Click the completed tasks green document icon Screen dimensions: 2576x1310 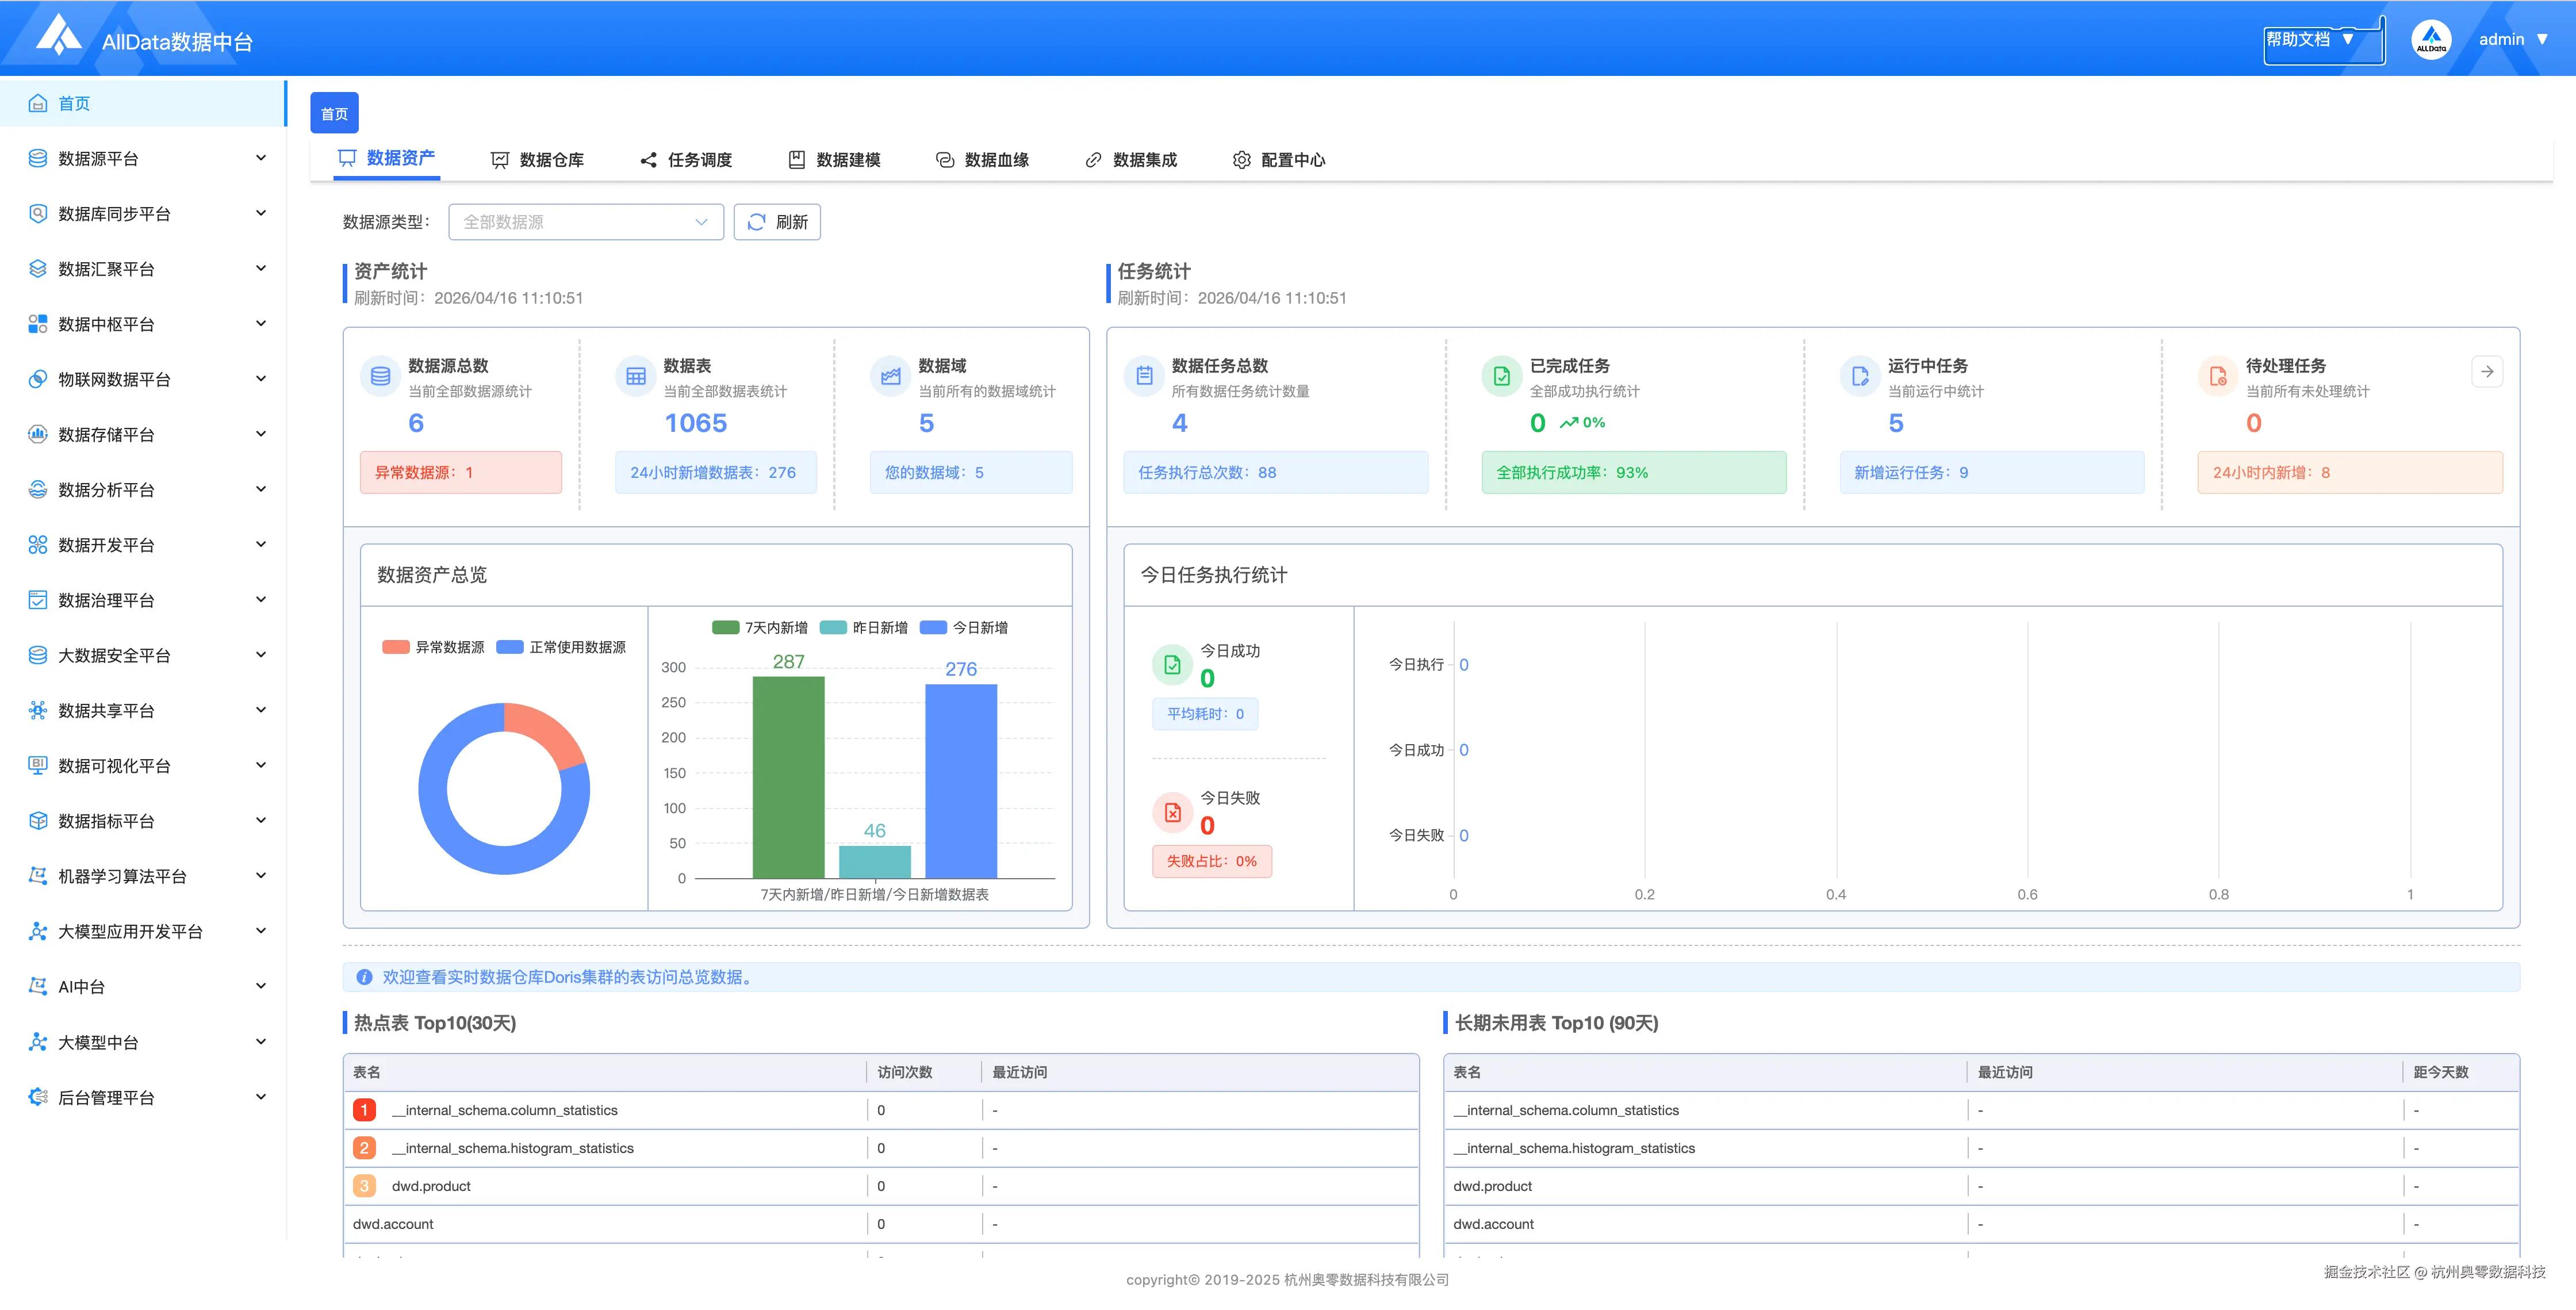tap(1501, 376)
